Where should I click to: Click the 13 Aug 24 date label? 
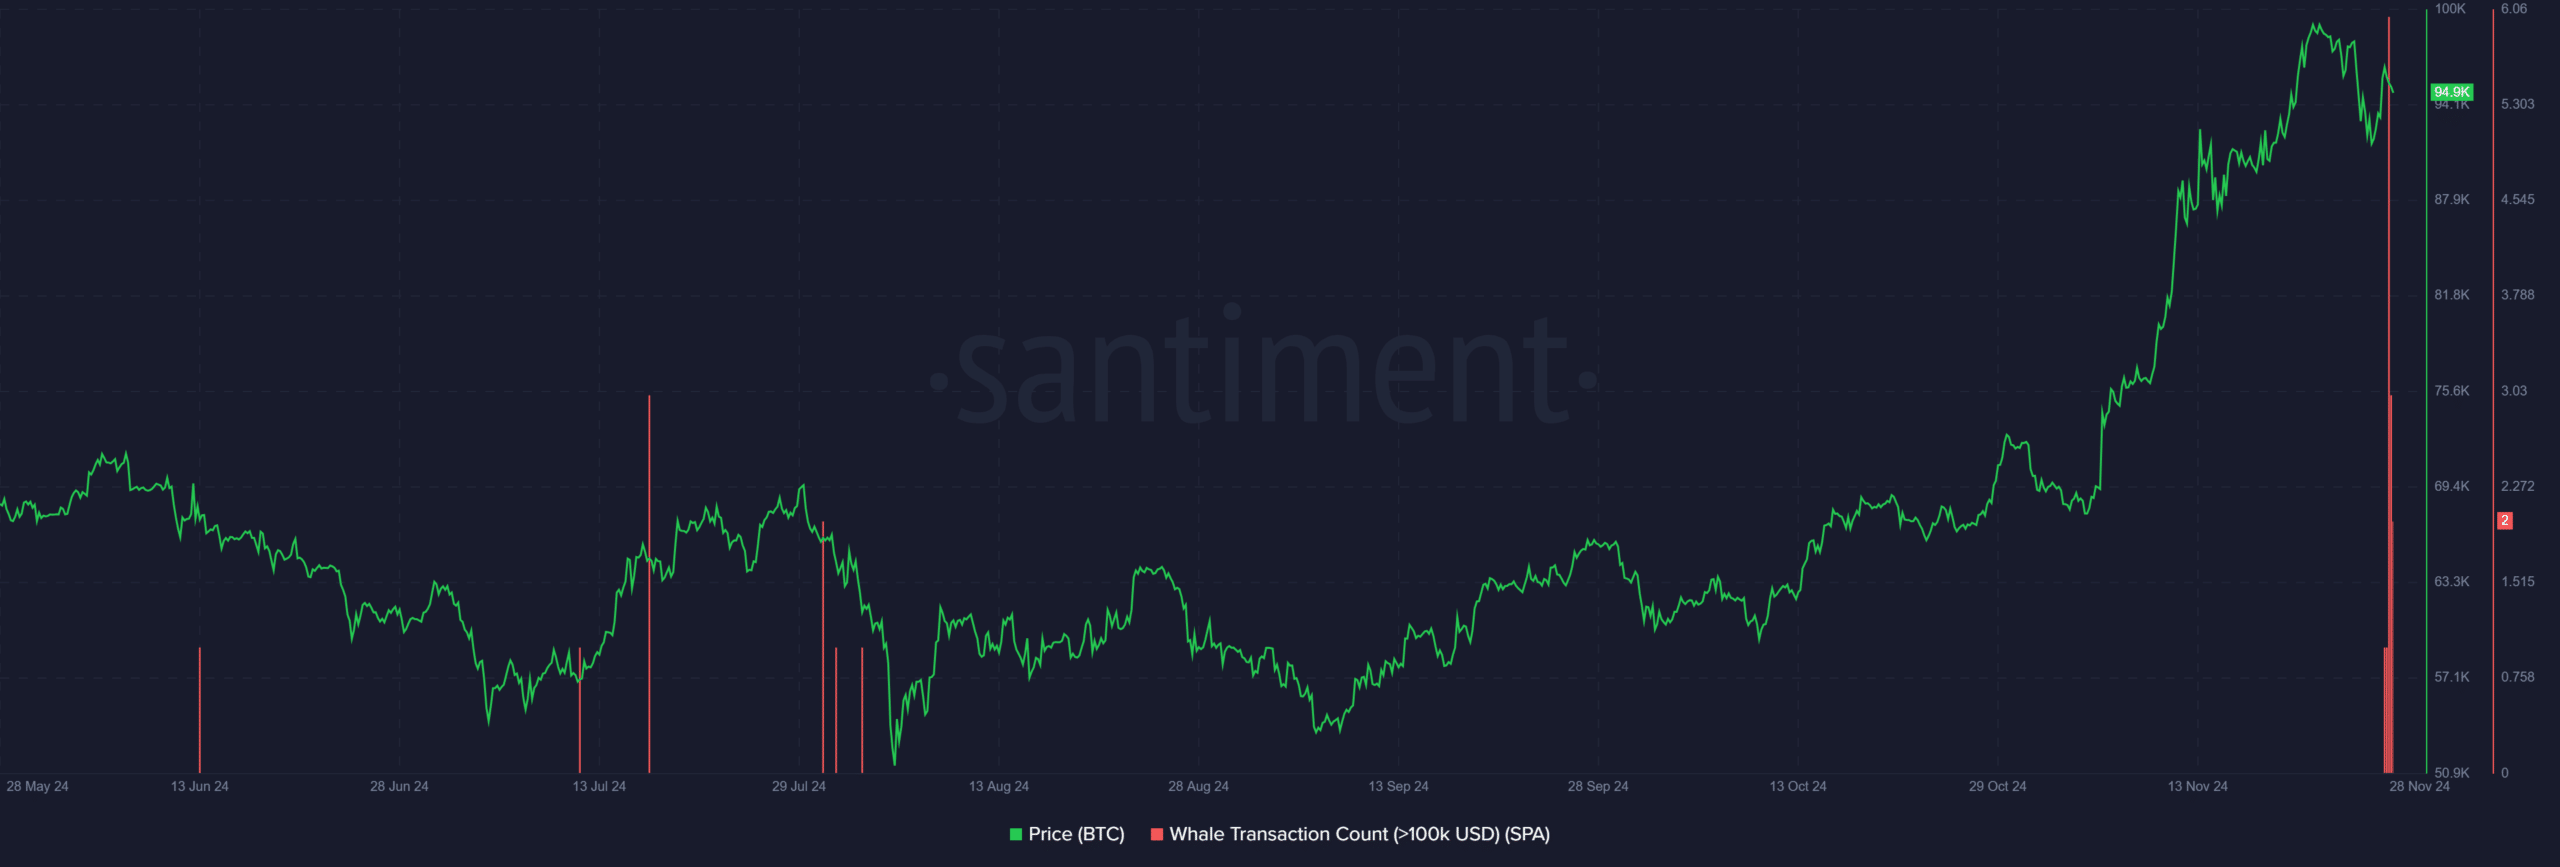click(999, 786)
